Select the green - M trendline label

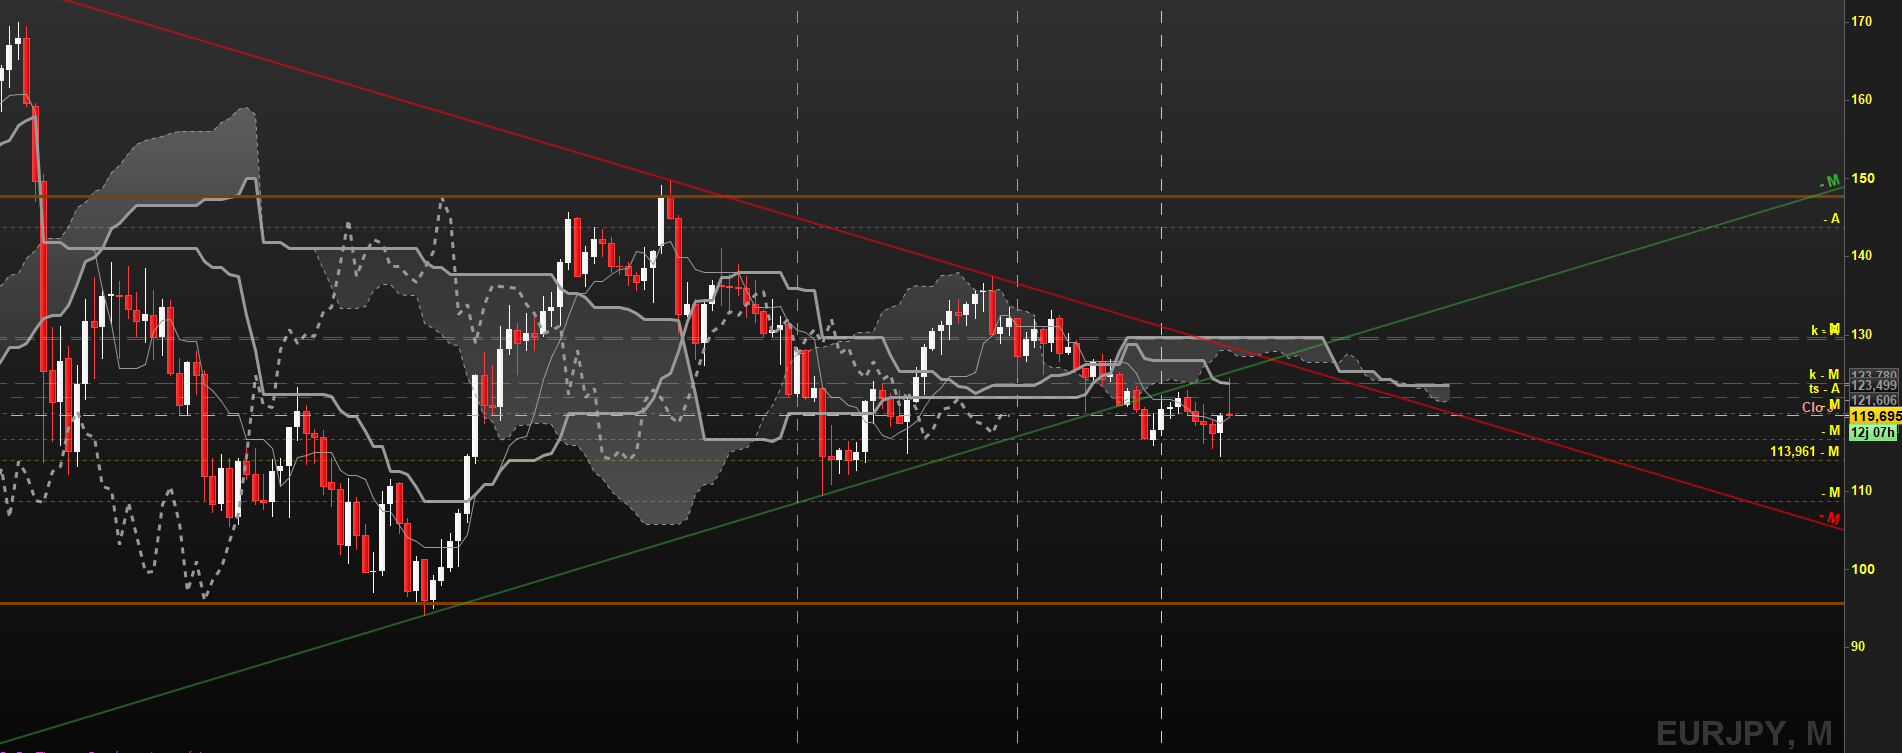pos(1830,182)
